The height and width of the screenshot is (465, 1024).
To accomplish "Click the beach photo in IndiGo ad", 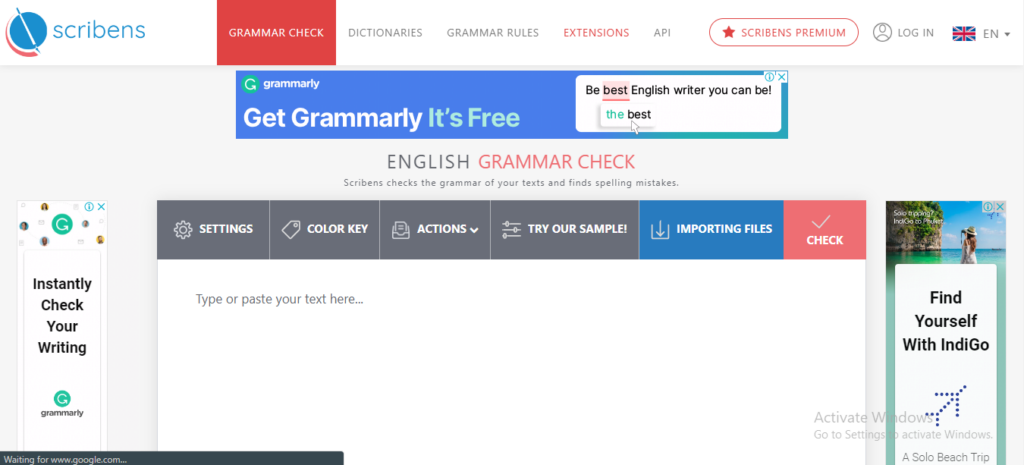I will [x=946, y=232].
